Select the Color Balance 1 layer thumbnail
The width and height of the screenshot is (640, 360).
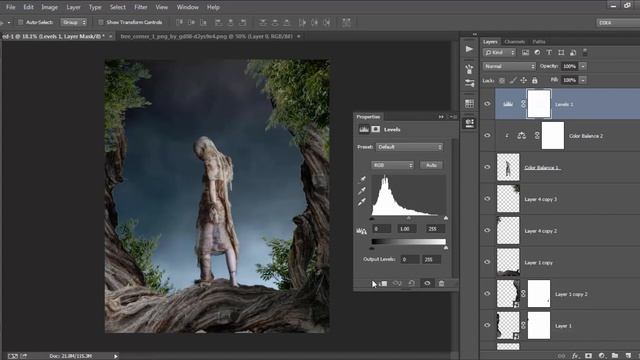coord(508,167)
